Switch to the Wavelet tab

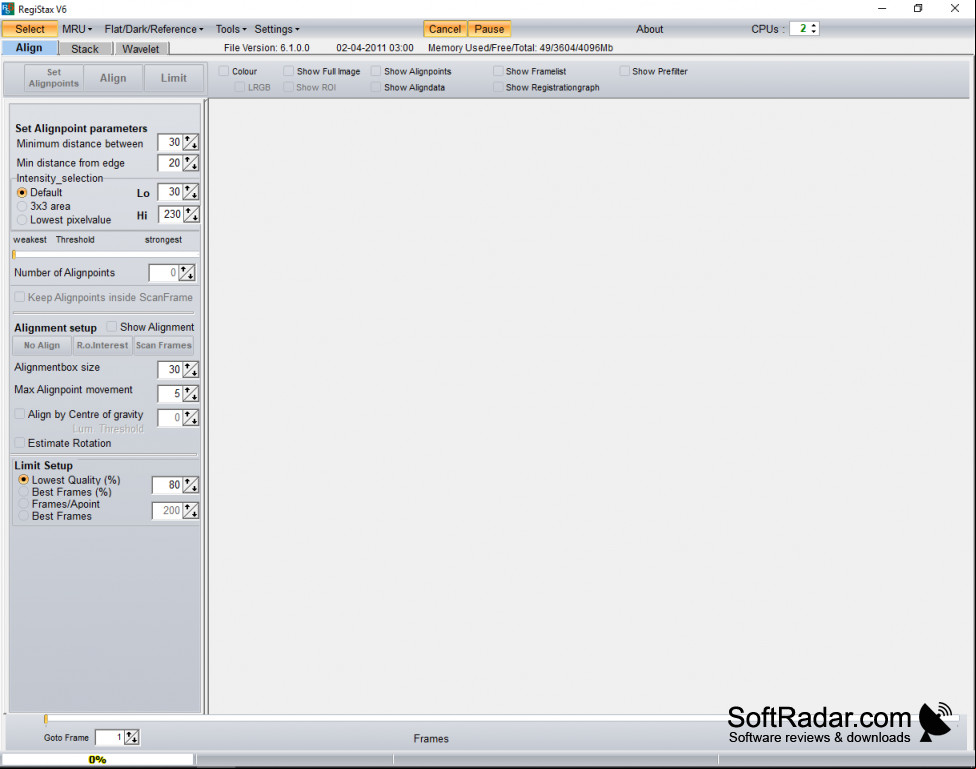click(141, 49)
